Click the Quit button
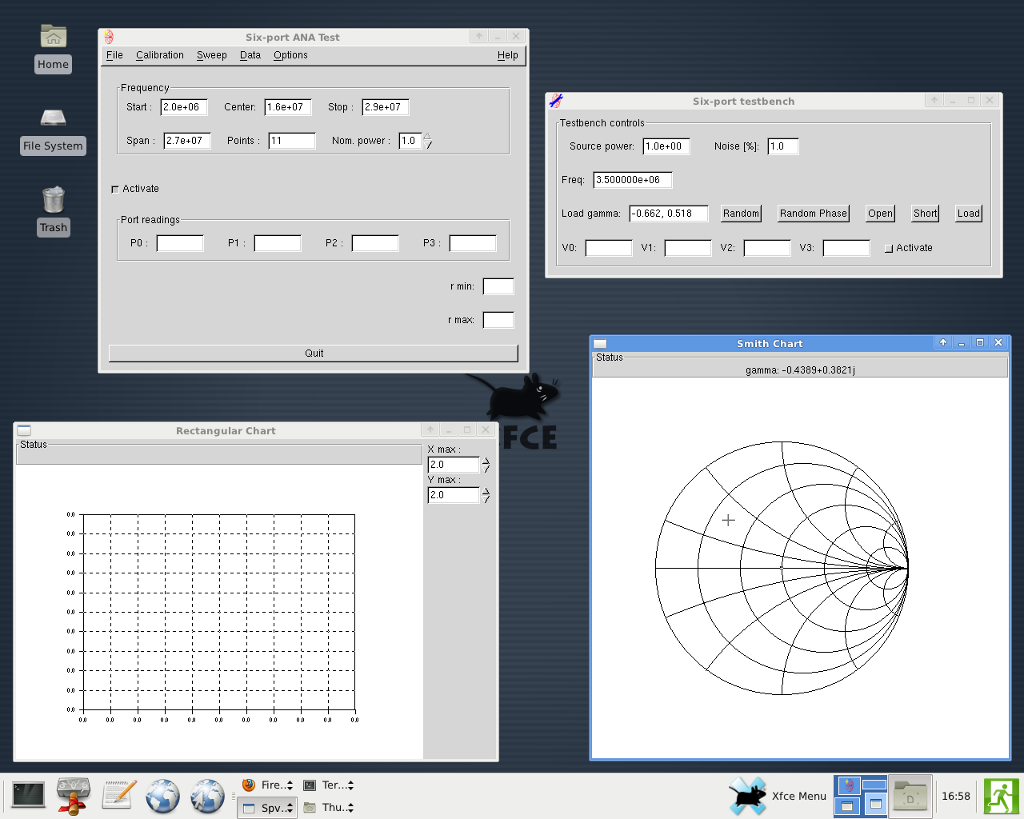Image resolution: width=1024 pixels, height=819 pixels. coord(313,353)
